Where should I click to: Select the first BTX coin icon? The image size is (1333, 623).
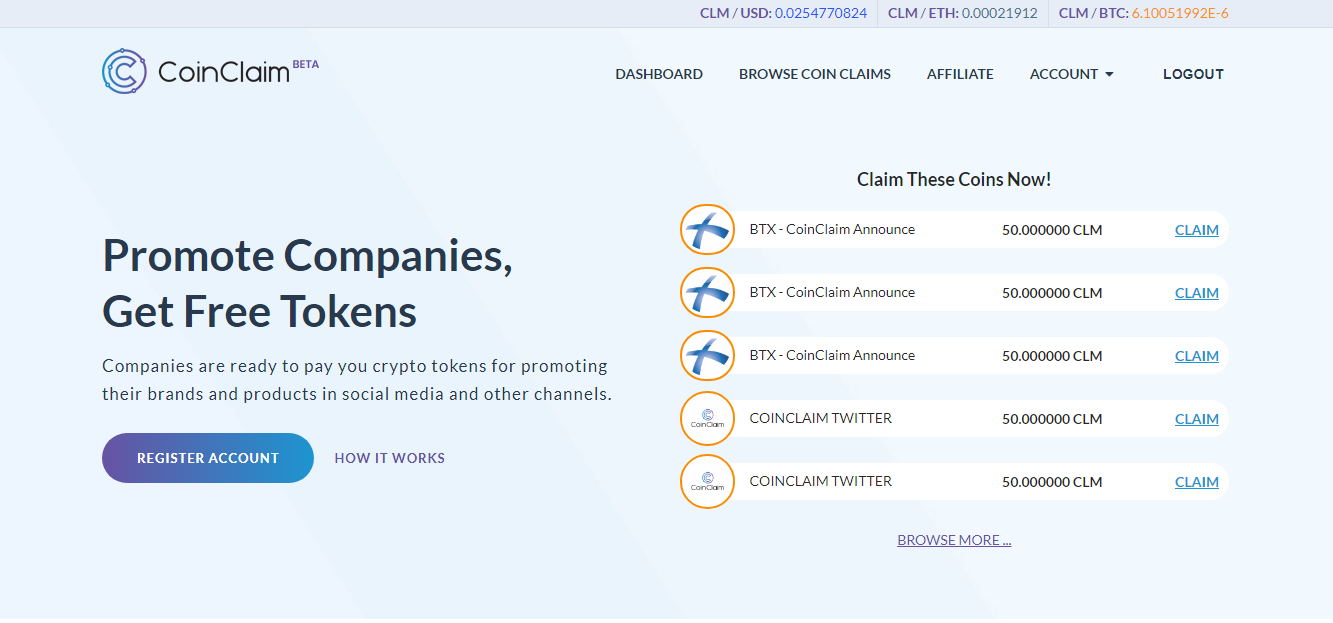coord(707,229)
